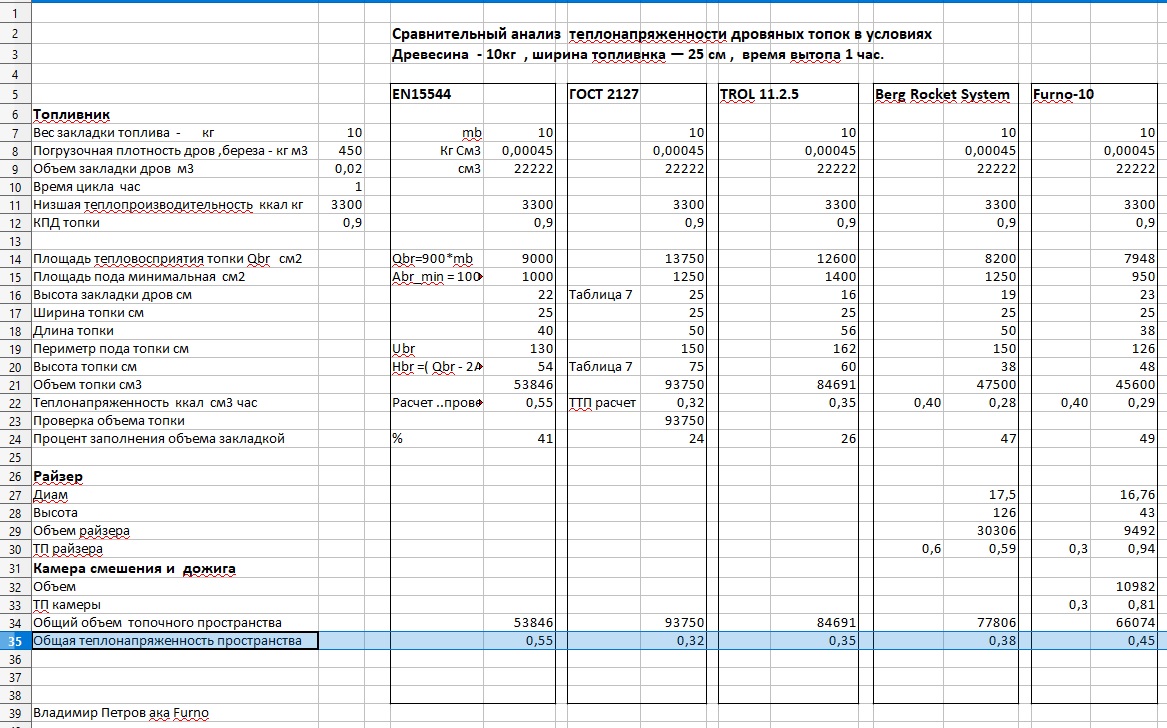Viewport: 1167px width, 728px height.
Task: Select the cell with value 450
Action: click(x=348, y=151)
